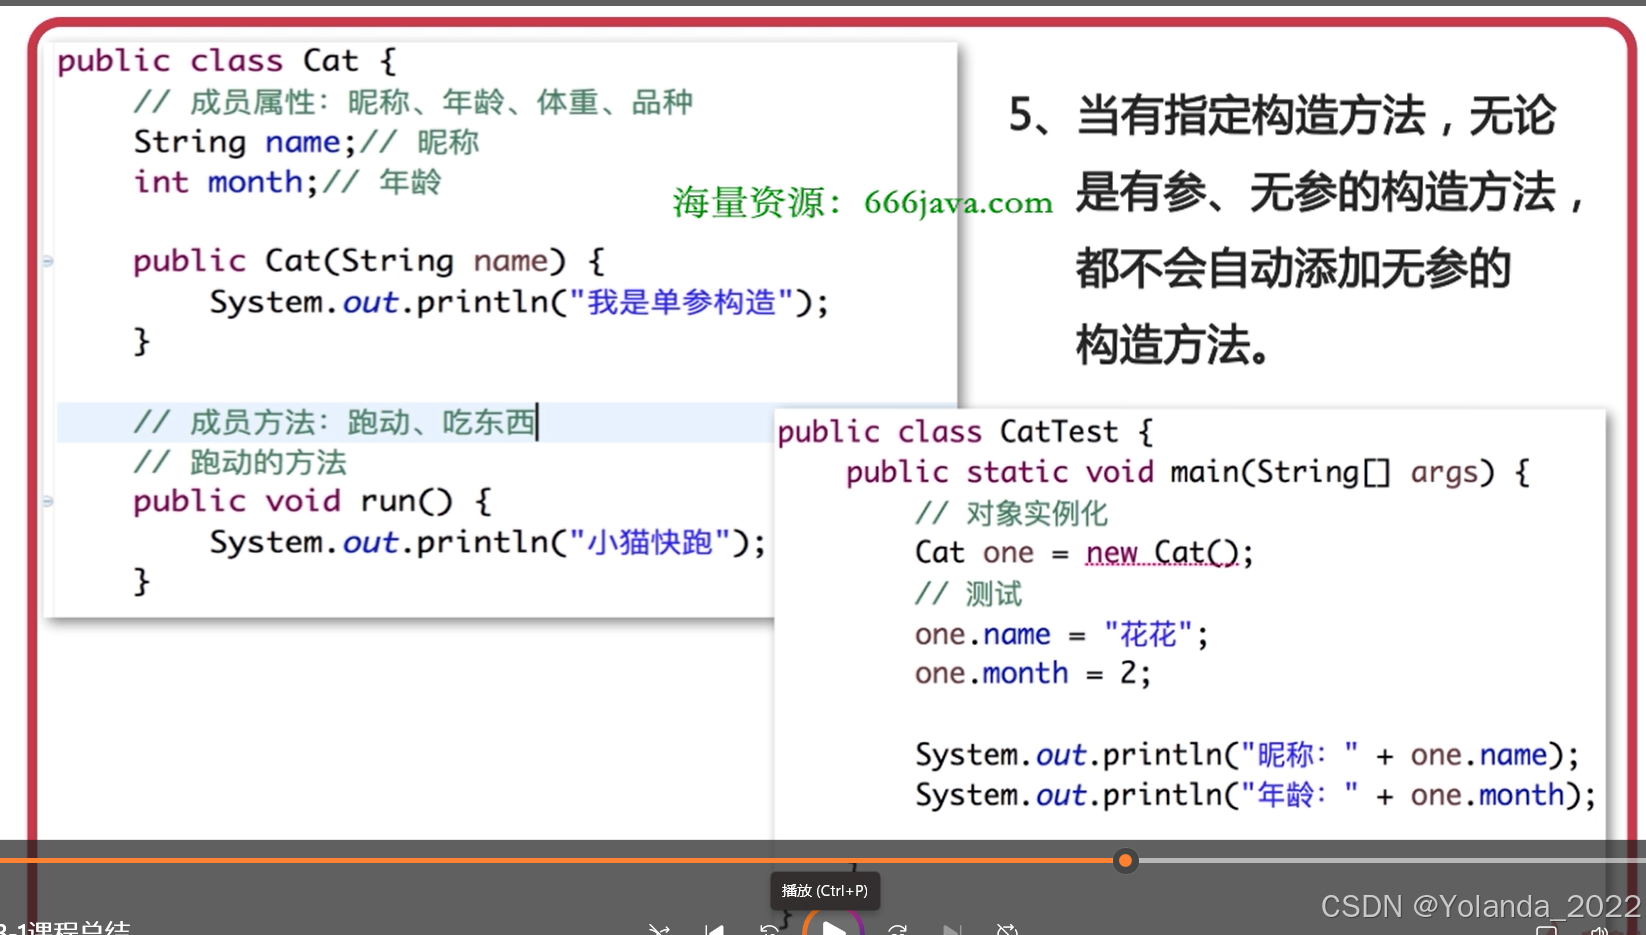The width and height of the screenshot is (1646, 935).
Task: Click the println line that prints "年龄："
Action: (x=1255, y=795)
